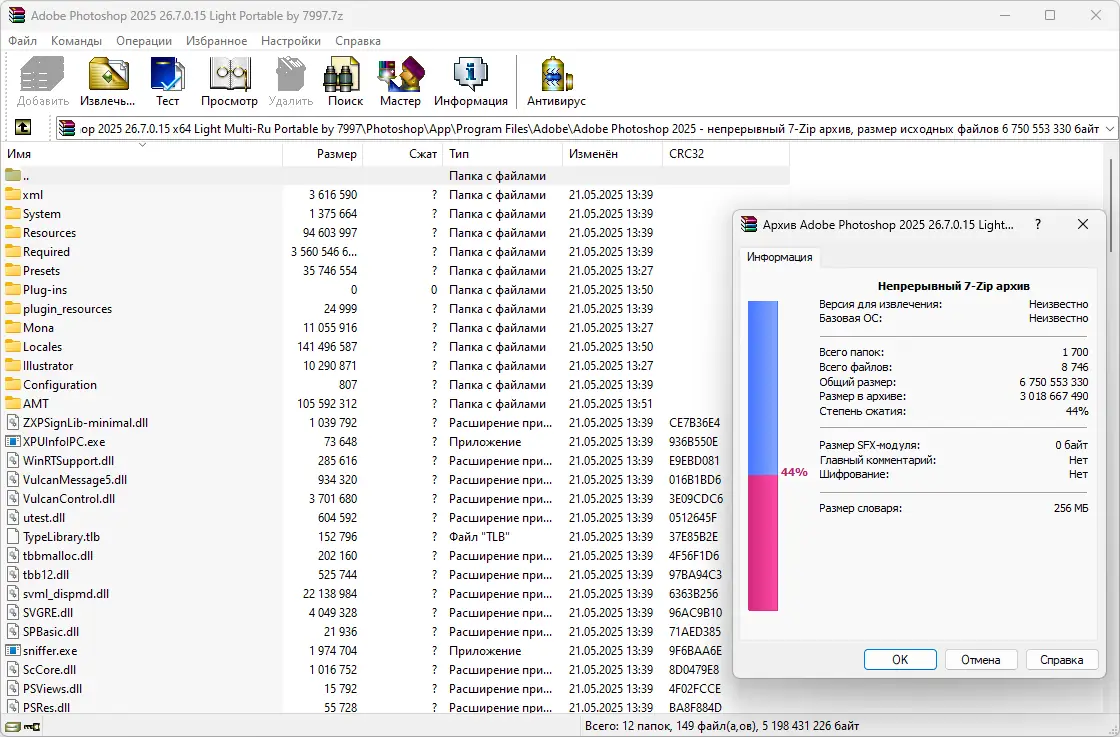This screenshot has height=737, width=1120.
Task: Click the Извлечь (Extract) toolbar icon
Action: point(107,78)
